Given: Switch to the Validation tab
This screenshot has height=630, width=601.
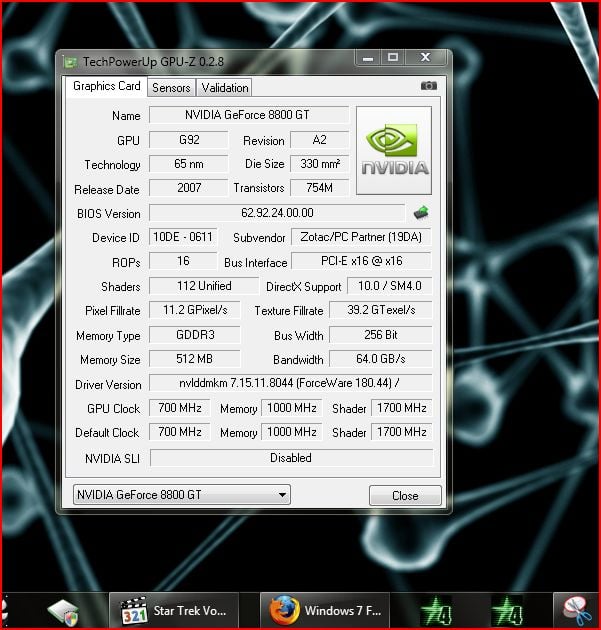Looking at the screenshot, I should (225, 88).
